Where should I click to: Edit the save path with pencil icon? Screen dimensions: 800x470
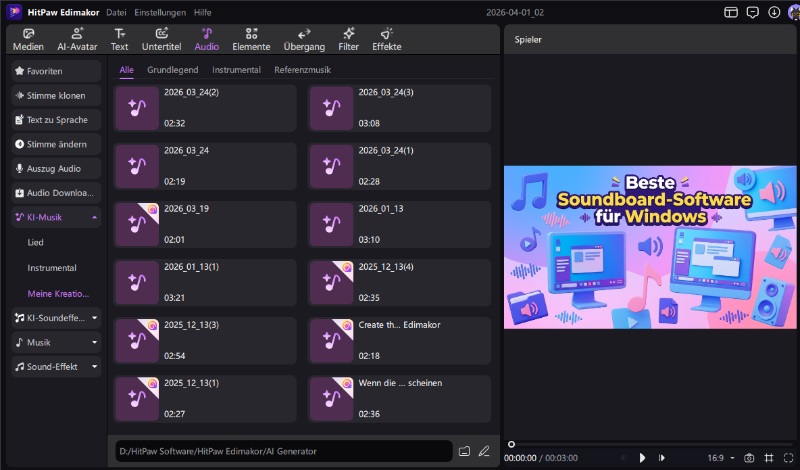point(484,451)
